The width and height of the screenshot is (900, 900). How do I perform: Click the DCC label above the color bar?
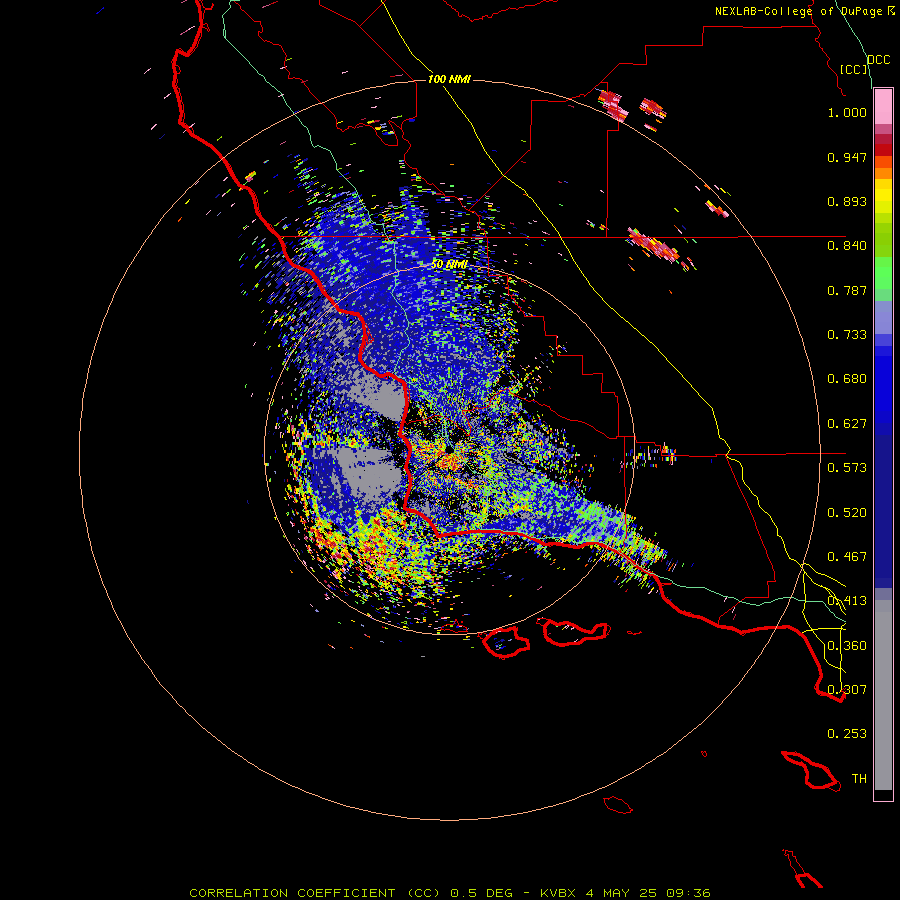point(879,60)
